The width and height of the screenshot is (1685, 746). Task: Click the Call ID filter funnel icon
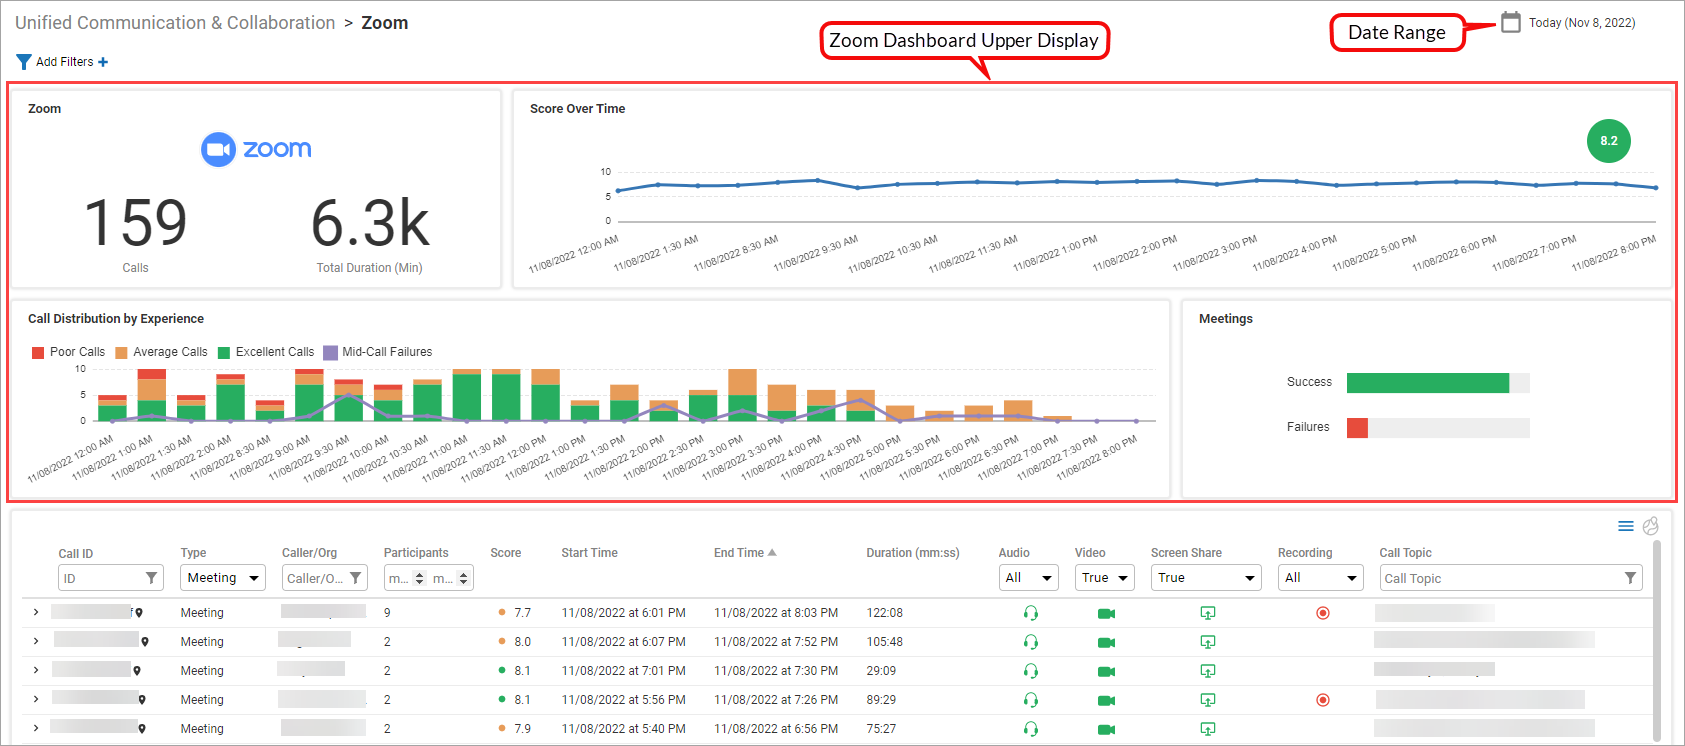[152, 578]
